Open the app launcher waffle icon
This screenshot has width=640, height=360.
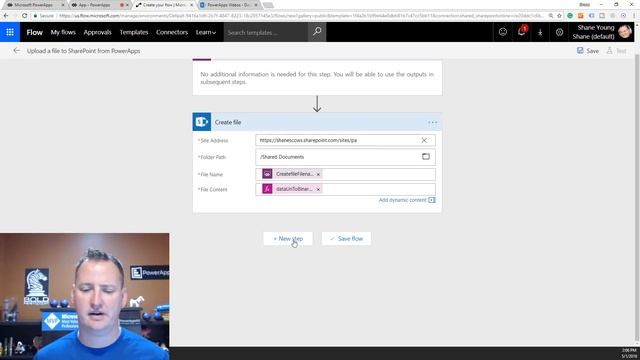click(x=10, y=32)
